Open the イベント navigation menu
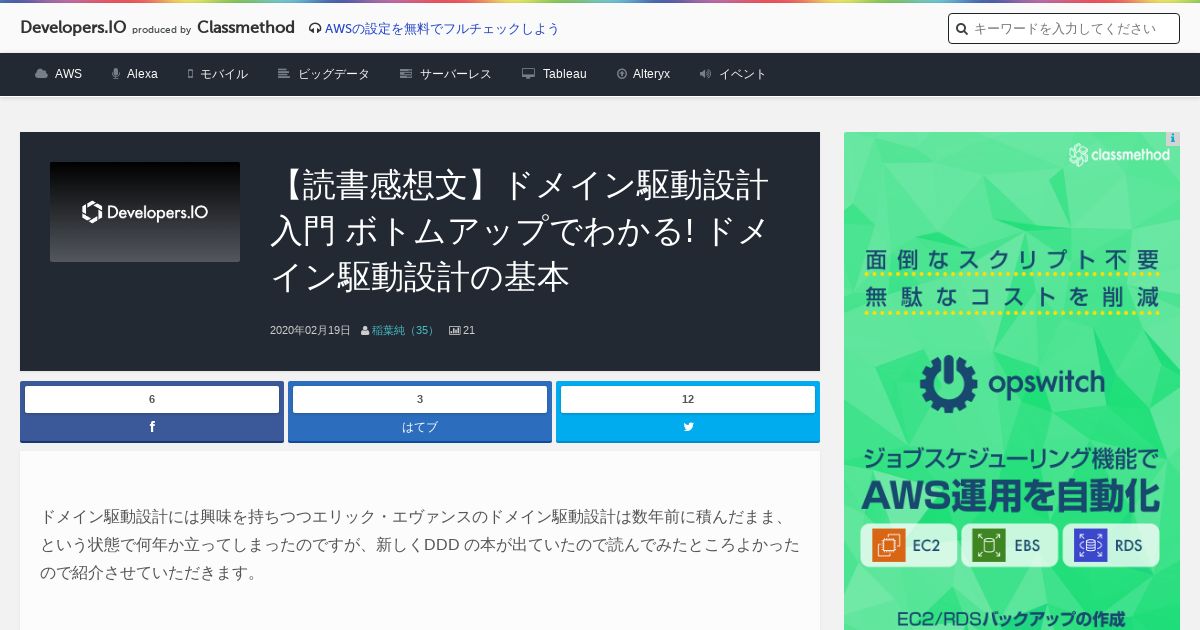This screenshot has width=1200, height=630. click(x=743, y=74)
